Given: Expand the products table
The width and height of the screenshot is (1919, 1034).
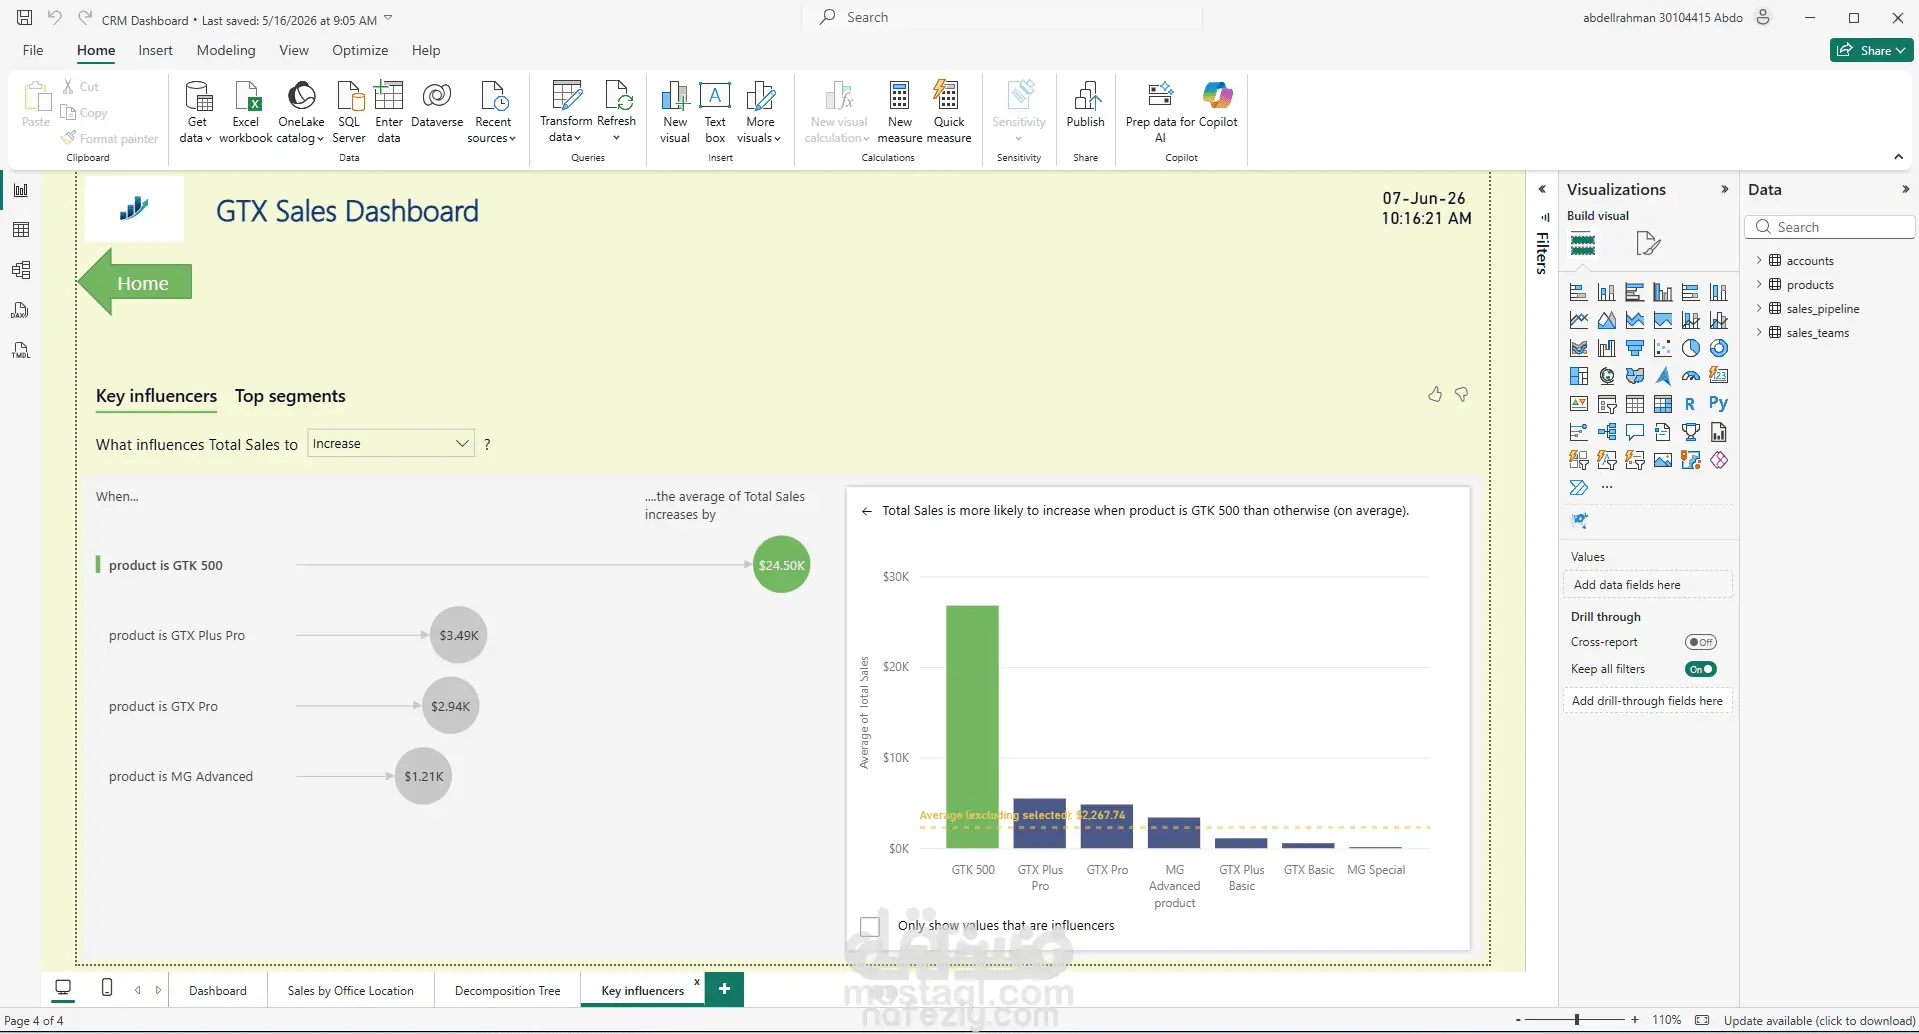Looking at the screenshot, I should point(1759,285).
